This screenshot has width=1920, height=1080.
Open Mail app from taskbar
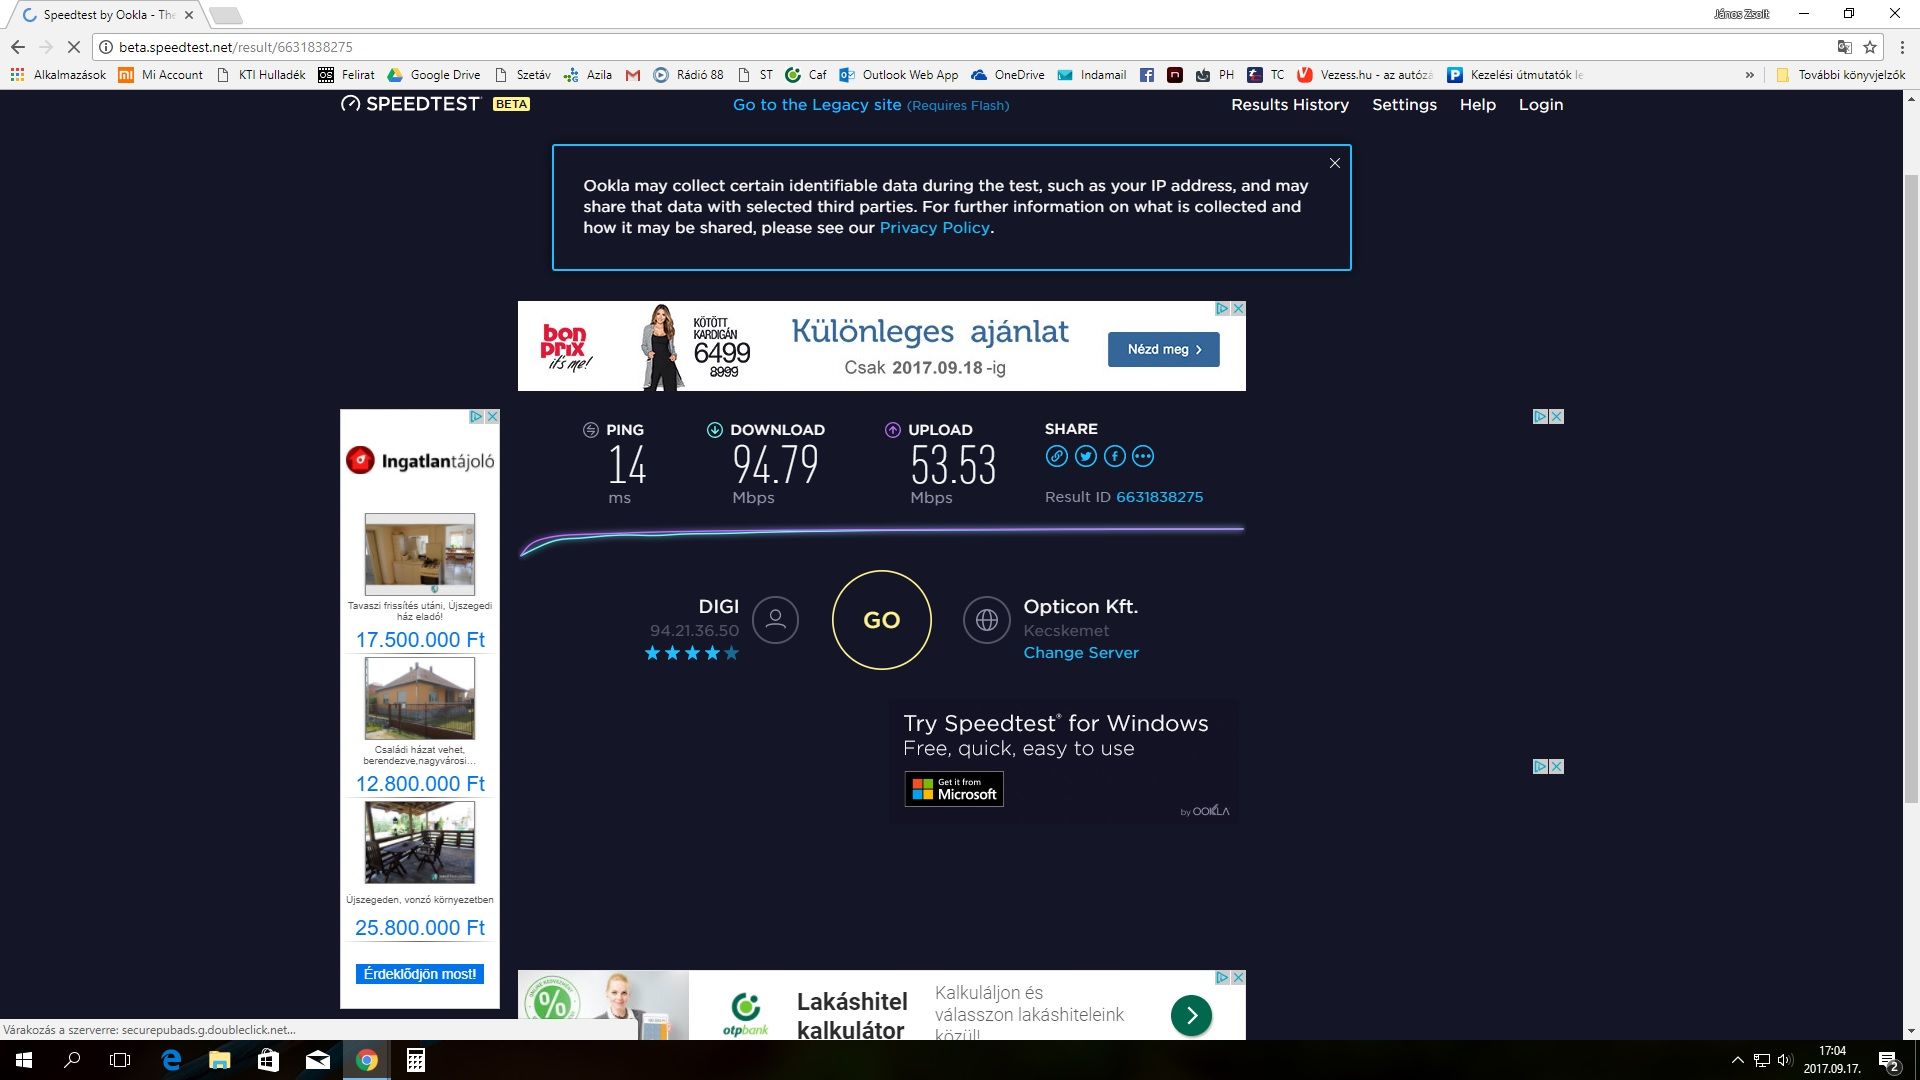pyautogui.click(x=317, y=1060)
